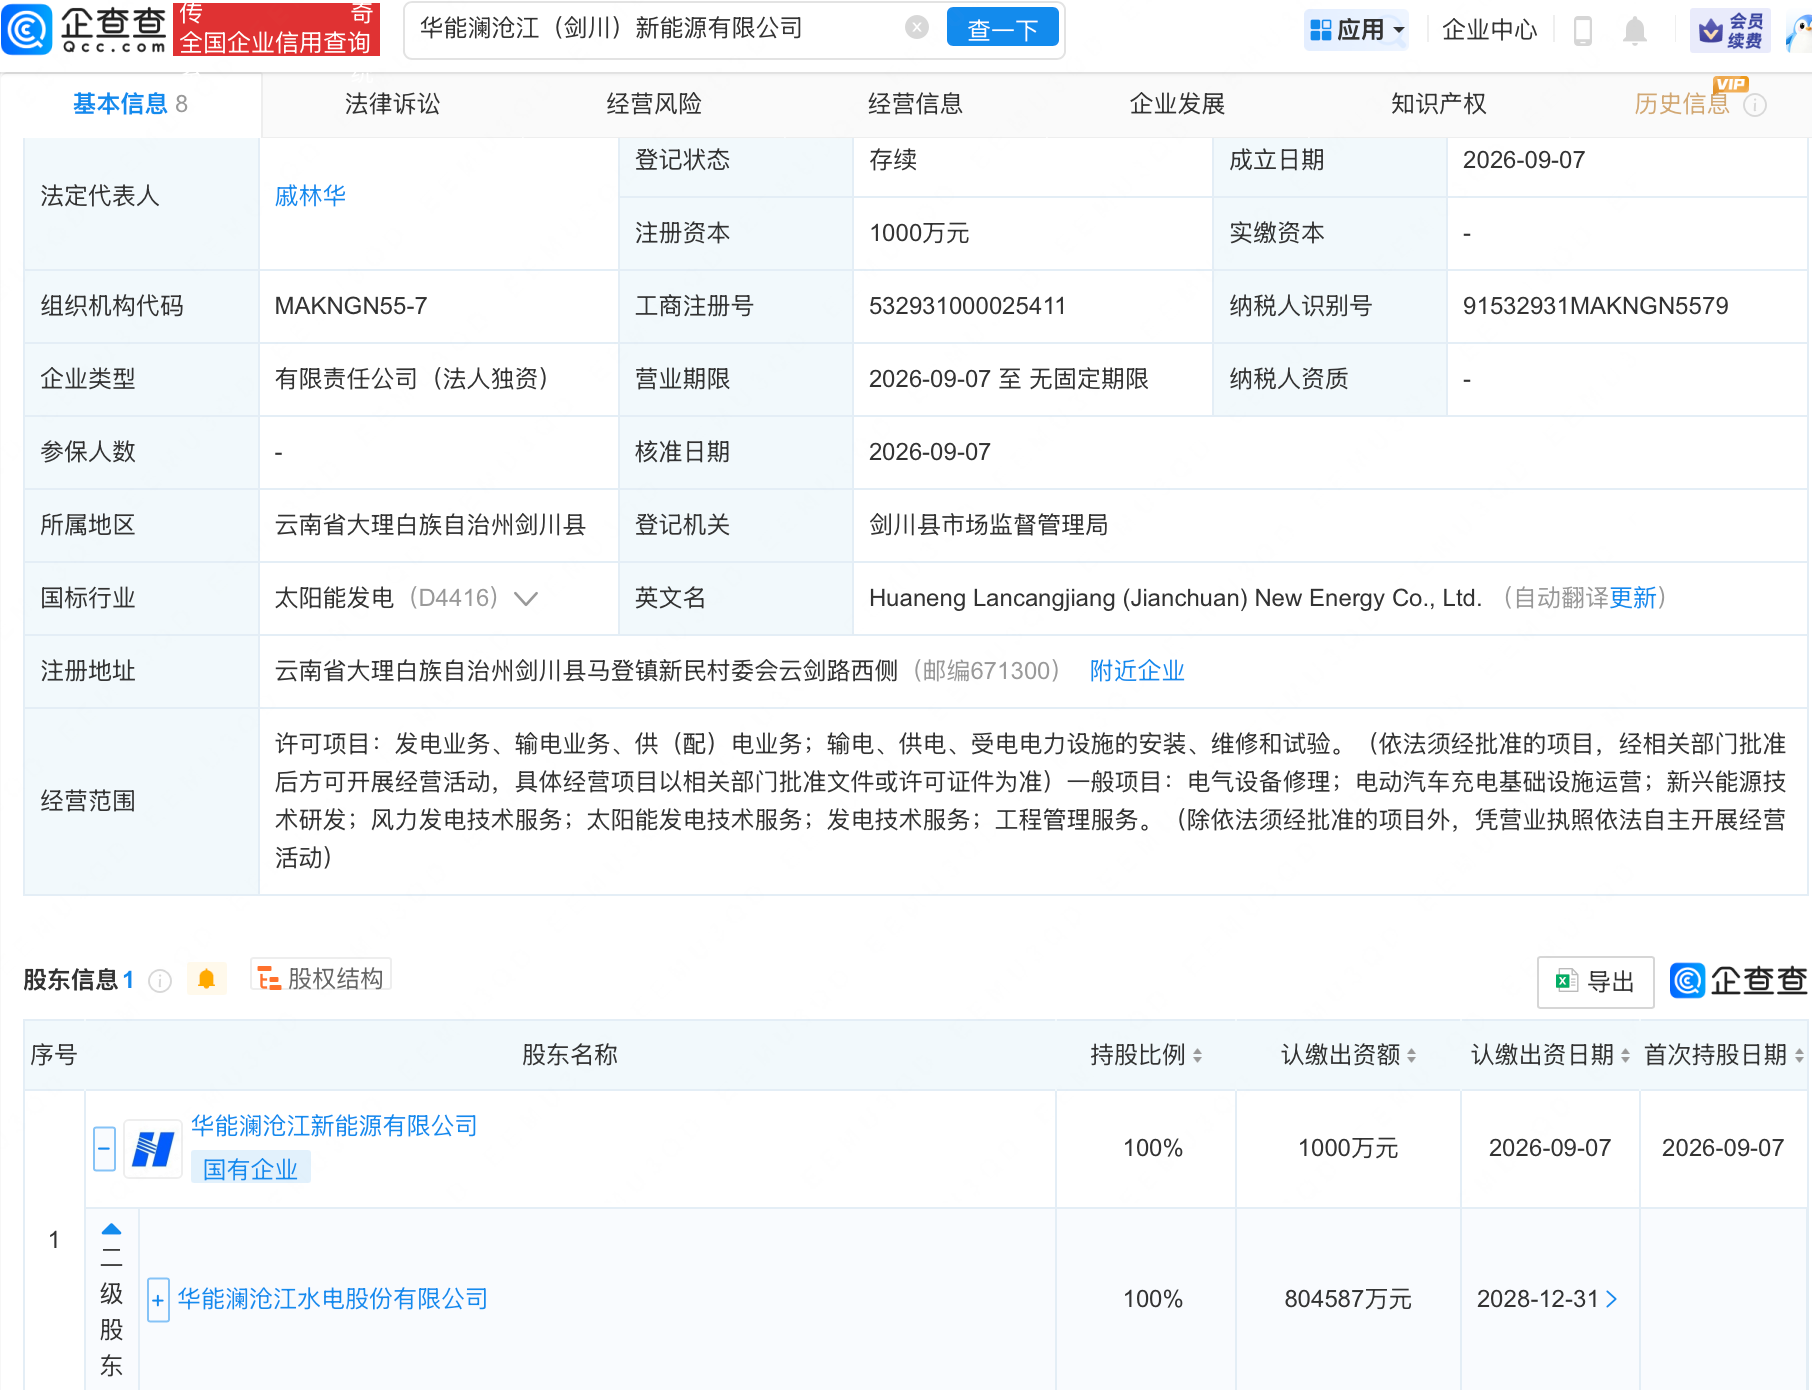Click the 查一下 search button
1812x1390 pixels.
(1002, 29)
